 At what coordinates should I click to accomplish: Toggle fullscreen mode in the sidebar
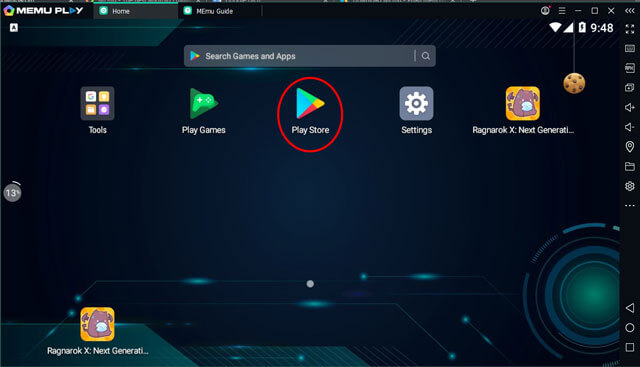[630, 29]
